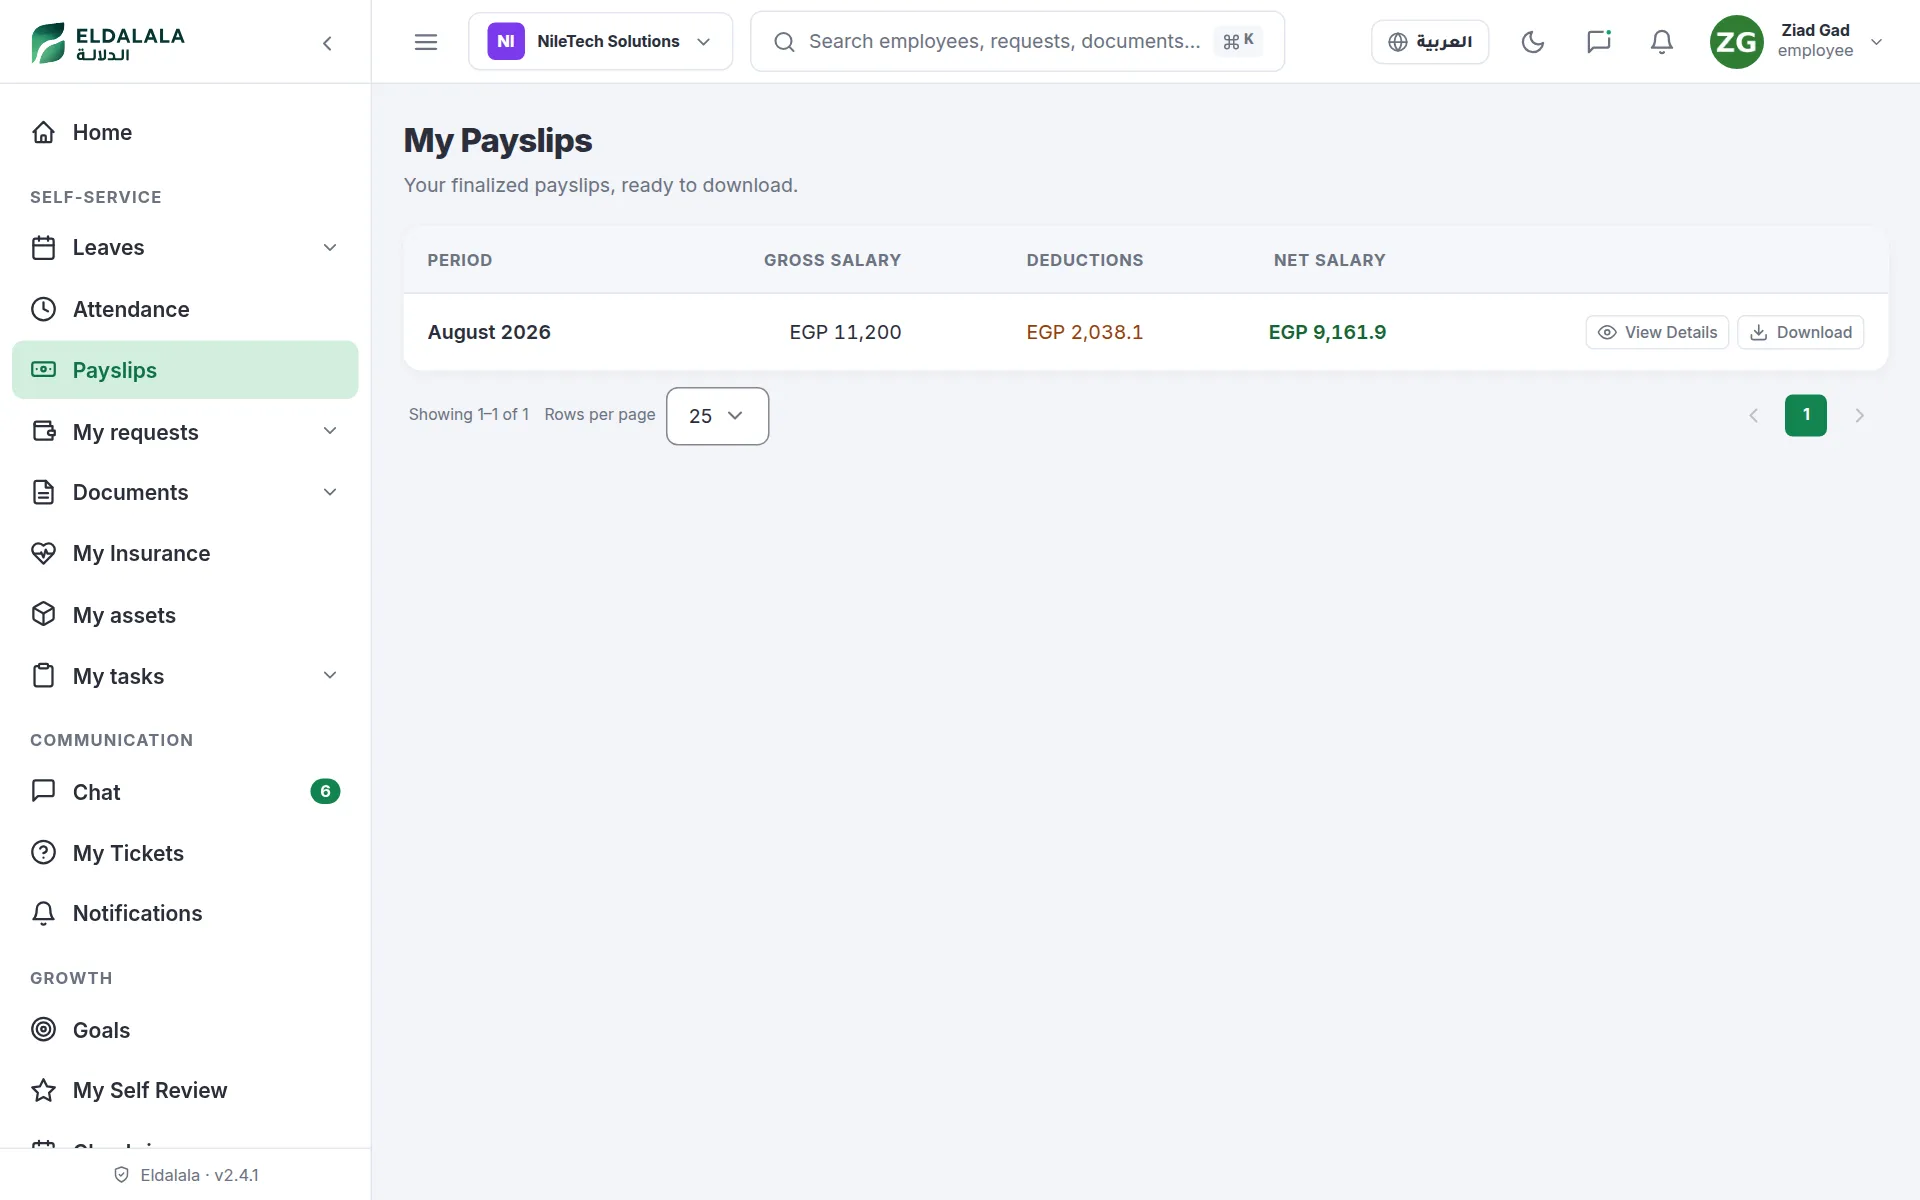
Task: Focus the search employees input field
Action: [1017, 42]
